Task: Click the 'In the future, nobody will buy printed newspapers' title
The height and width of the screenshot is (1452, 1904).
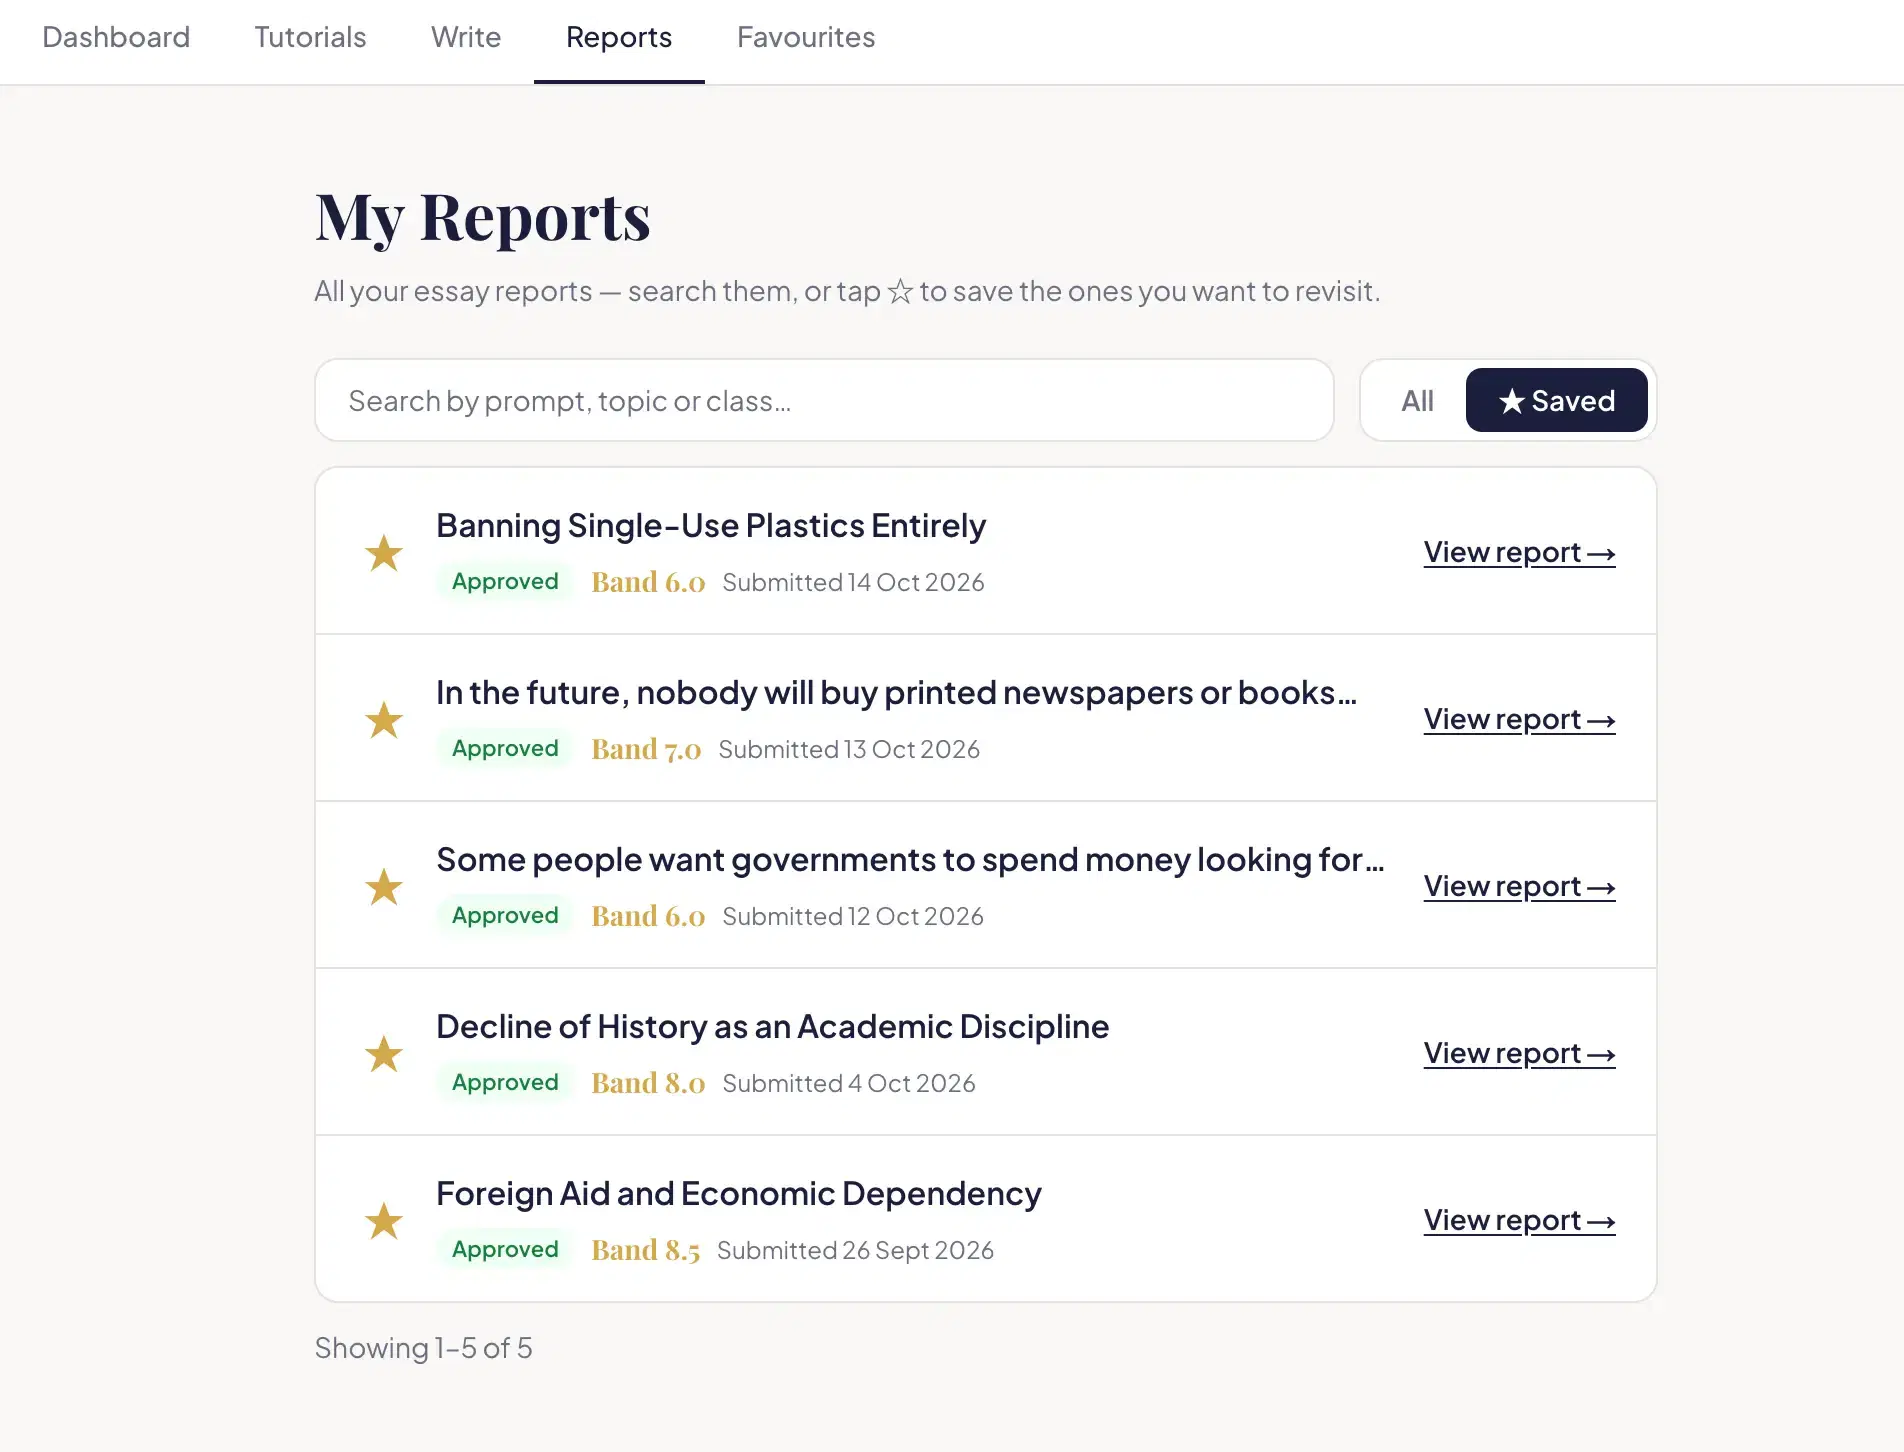Action: (897, 693)
